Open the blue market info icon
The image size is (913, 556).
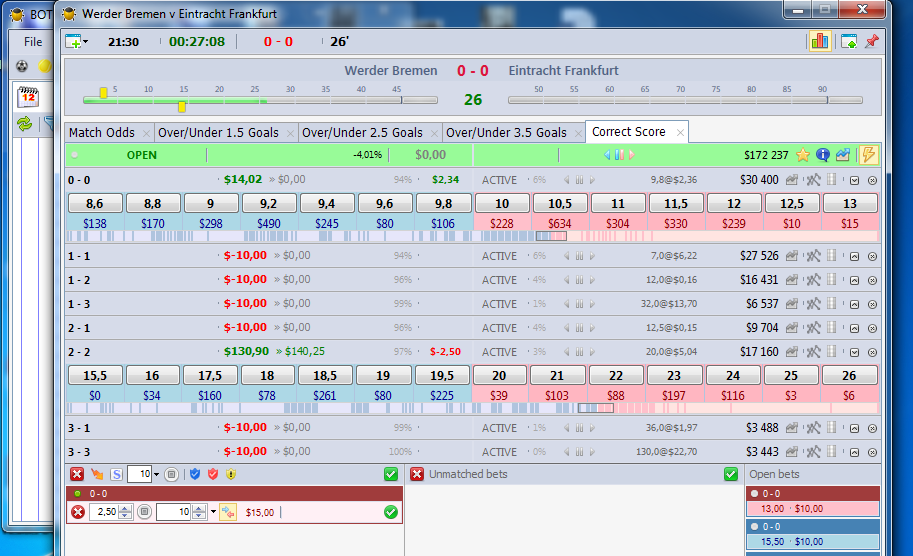[823, 155]
